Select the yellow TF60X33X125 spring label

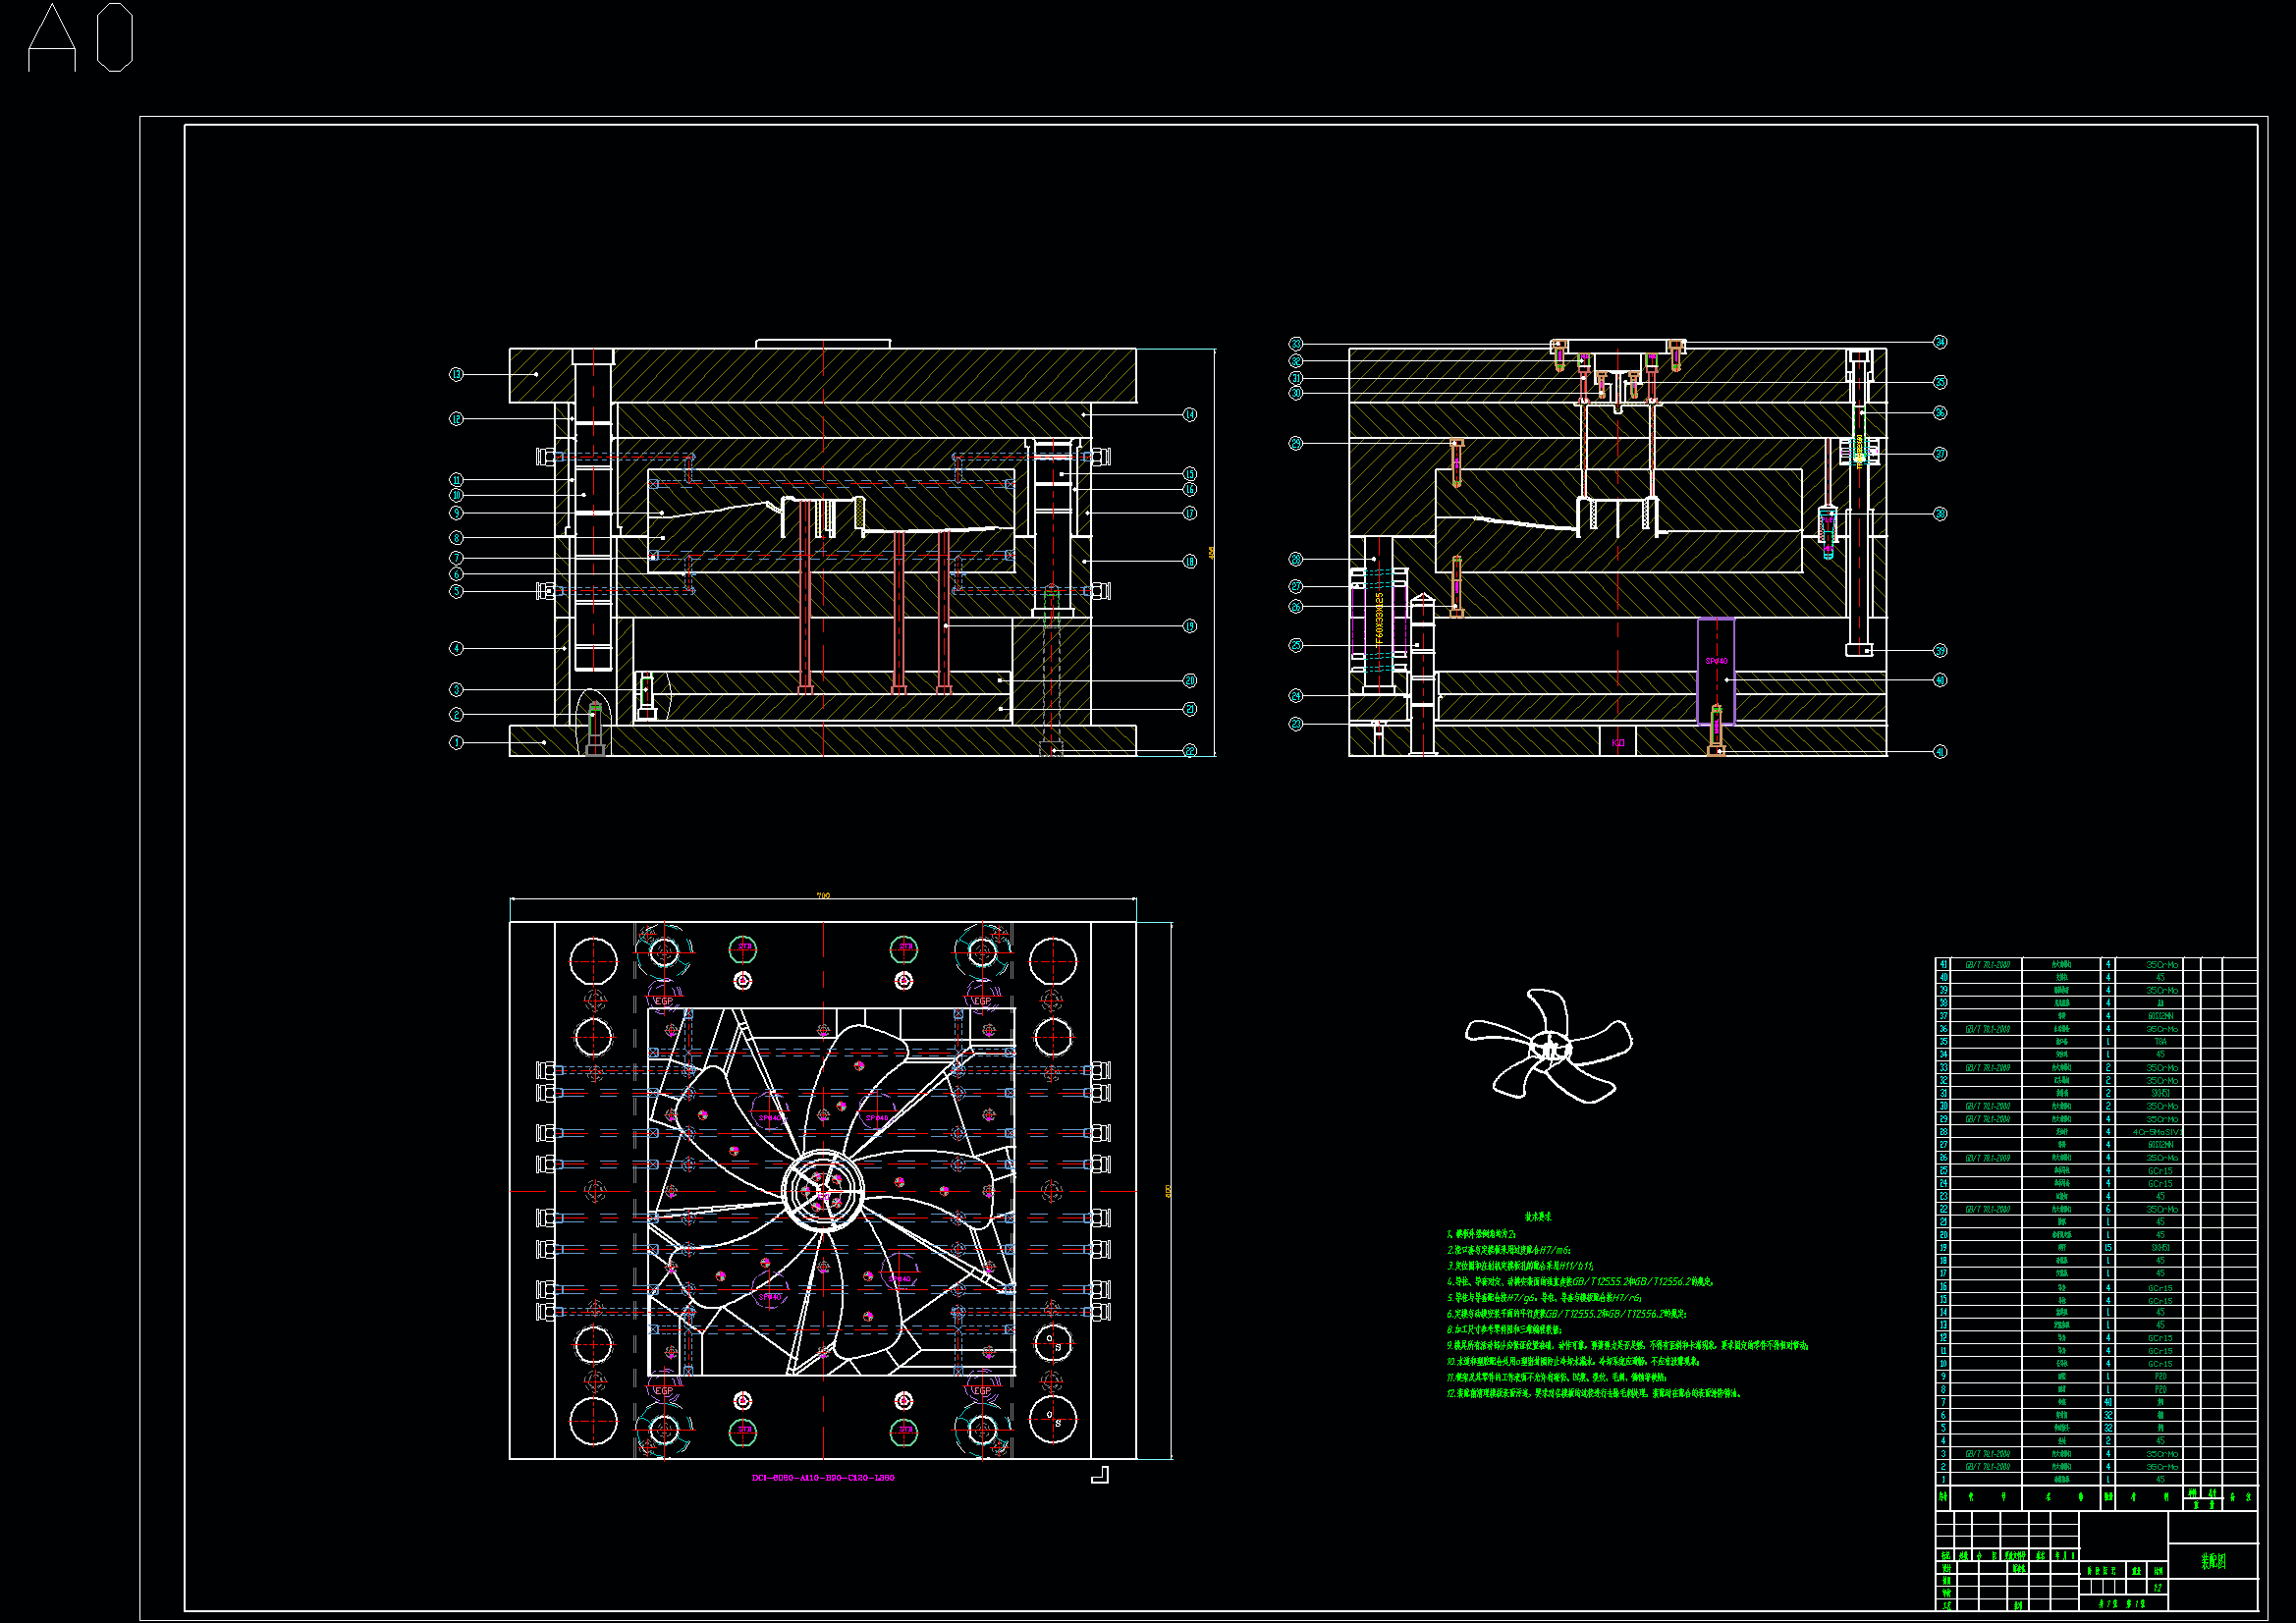(1380, 621)
